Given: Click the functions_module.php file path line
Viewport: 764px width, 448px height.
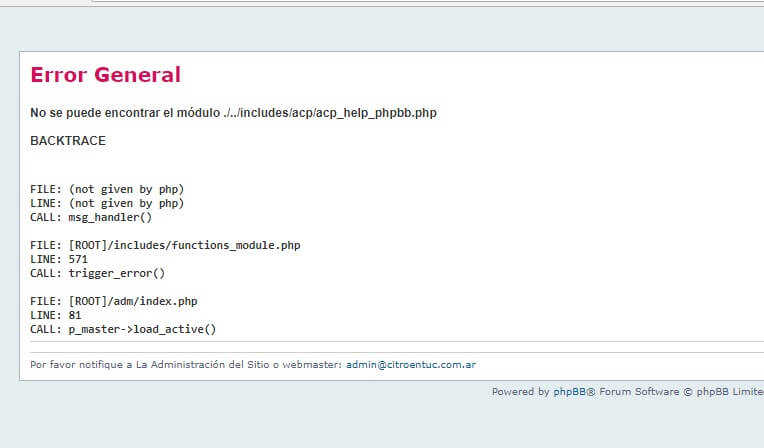Looking at the screenshot, I should tap(165, 245).
